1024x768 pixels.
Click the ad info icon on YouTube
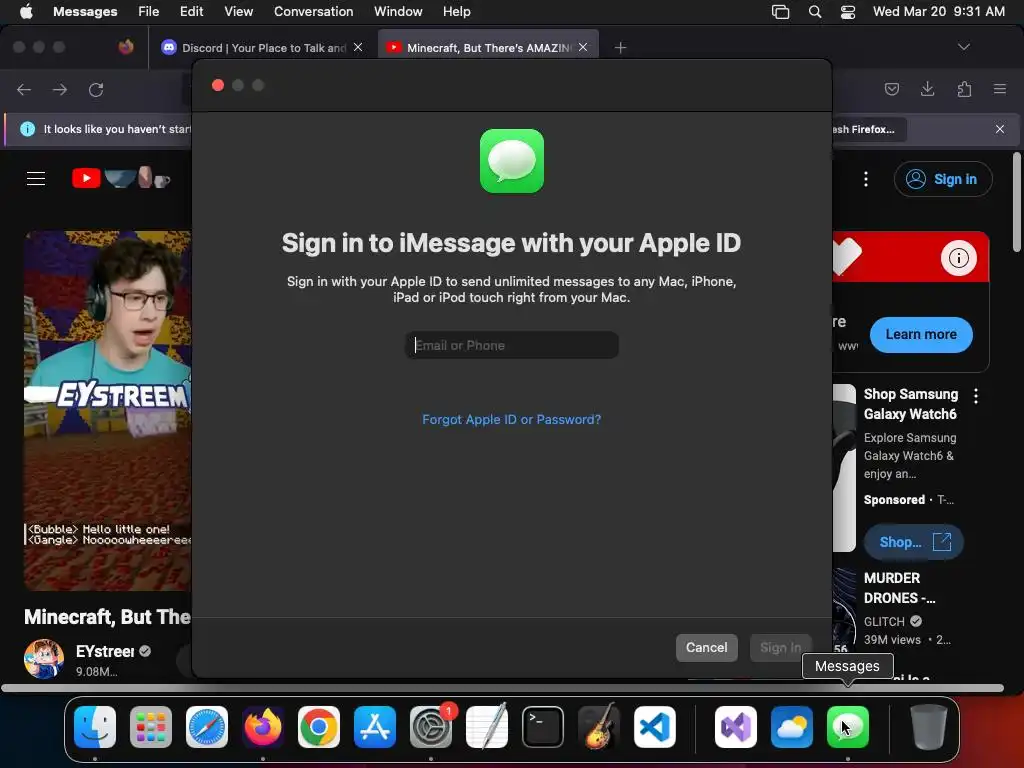959,258
